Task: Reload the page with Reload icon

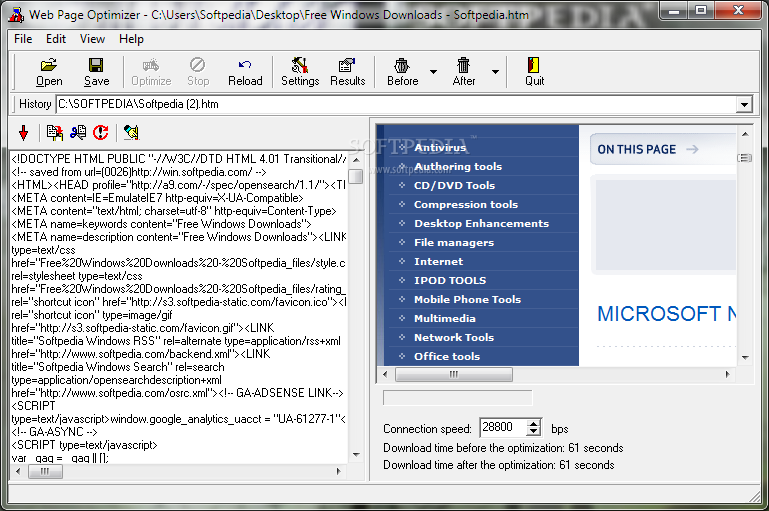Action: pyautogui.click(x=245, y=72)
